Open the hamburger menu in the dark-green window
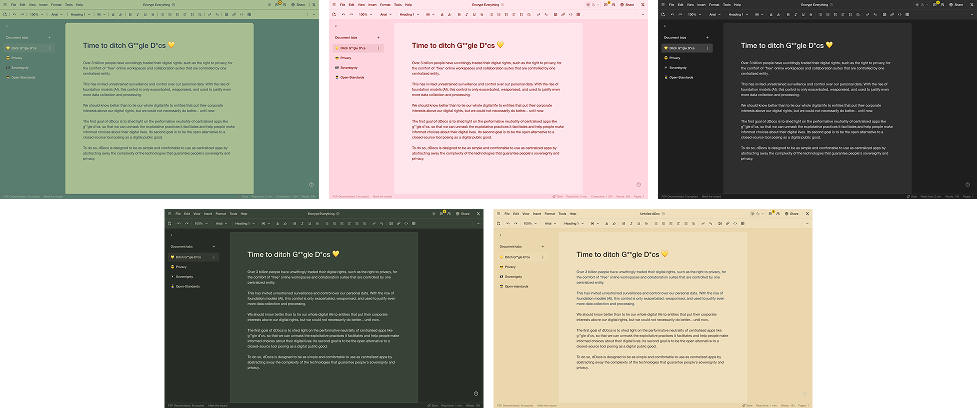The image size is (977, 408). click(x=169, y=213)
